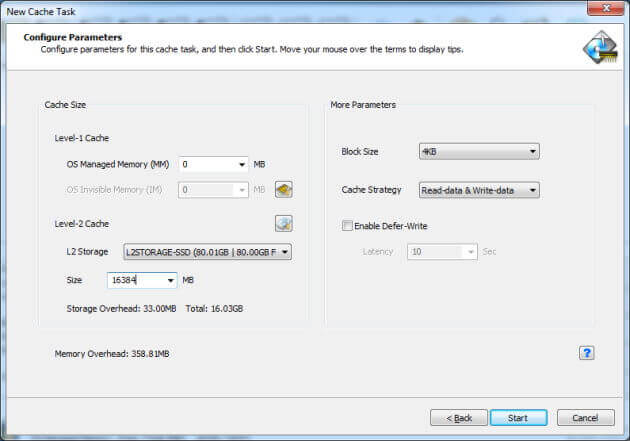Screen dimensions: 630x441
Task: Click the OS Managed Memory (MM) label
Action: [x=118, y=164]
